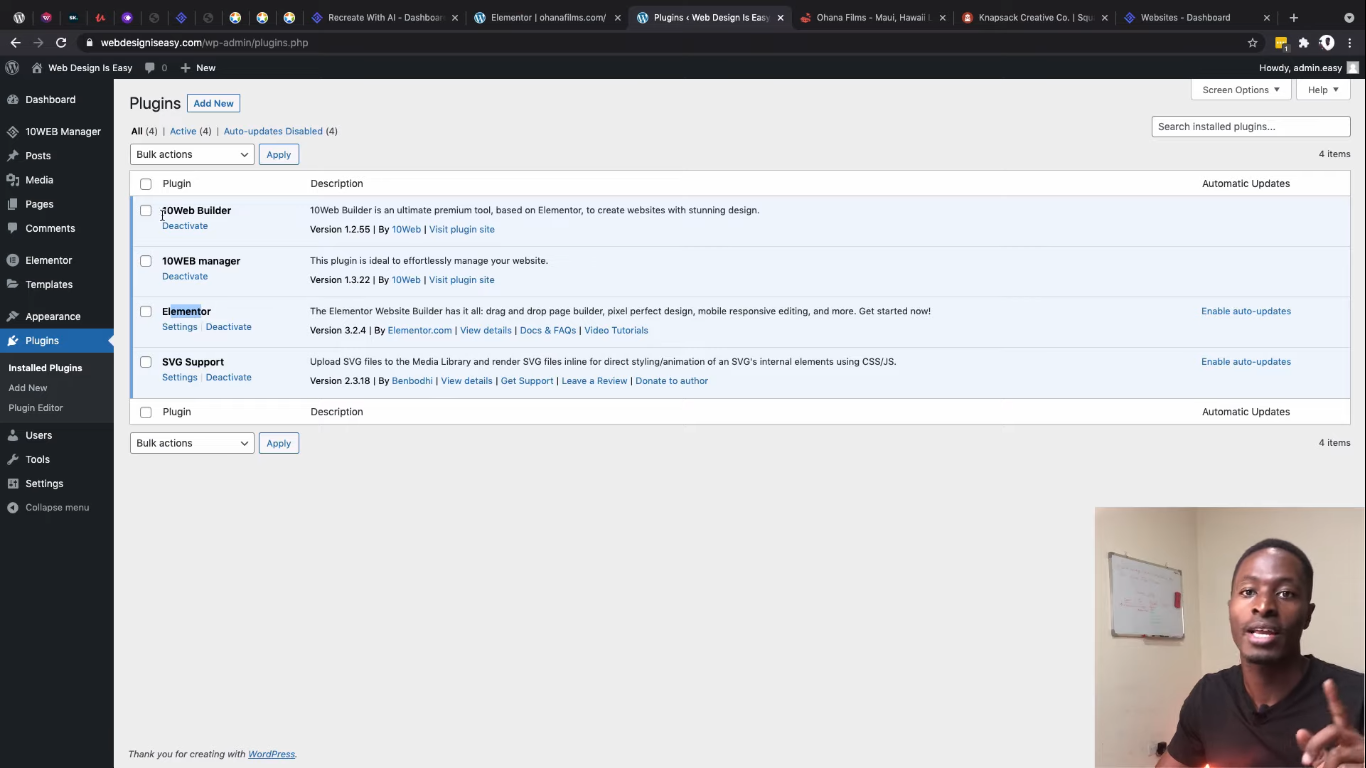Screen dimensions: 1366x768
Task: Click the Users icon in the sidebar
Action: click(12, 435)
